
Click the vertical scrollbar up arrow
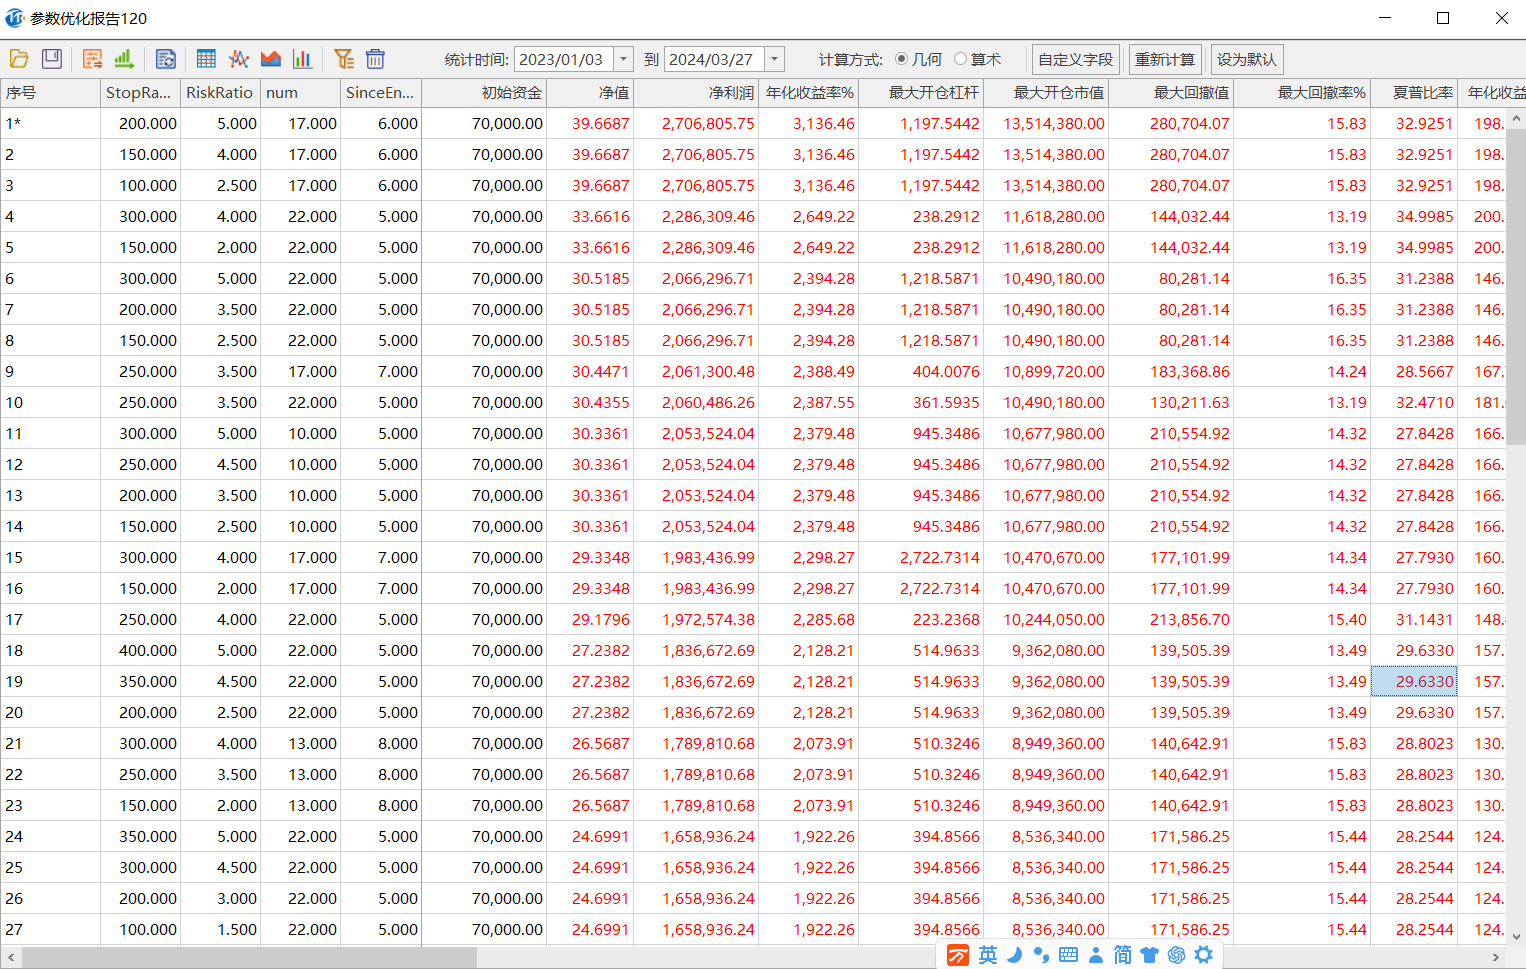[x=1516, y=117]
